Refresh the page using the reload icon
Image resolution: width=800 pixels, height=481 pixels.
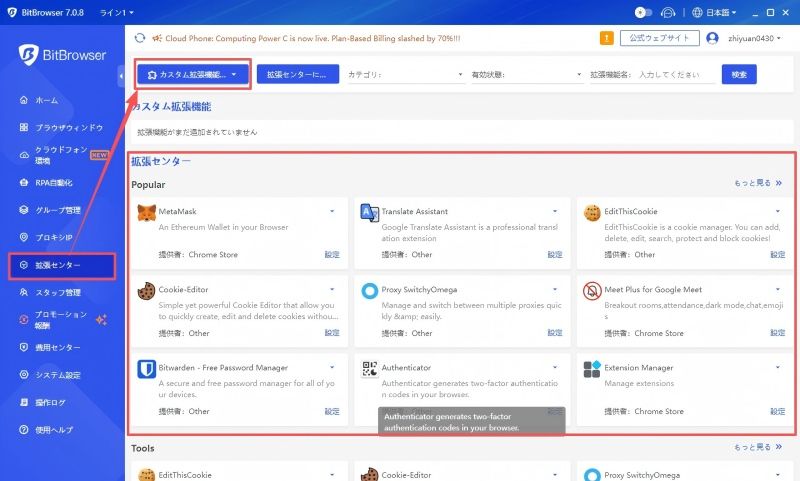click(x=139, y=38)
